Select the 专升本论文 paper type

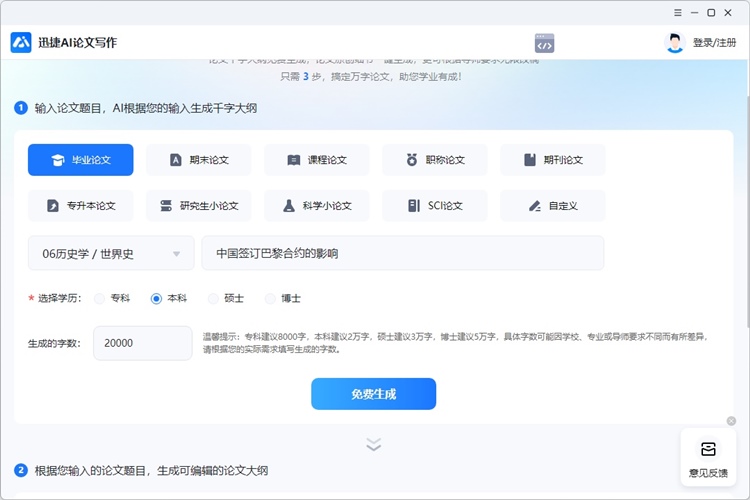[x=81, y=206]
